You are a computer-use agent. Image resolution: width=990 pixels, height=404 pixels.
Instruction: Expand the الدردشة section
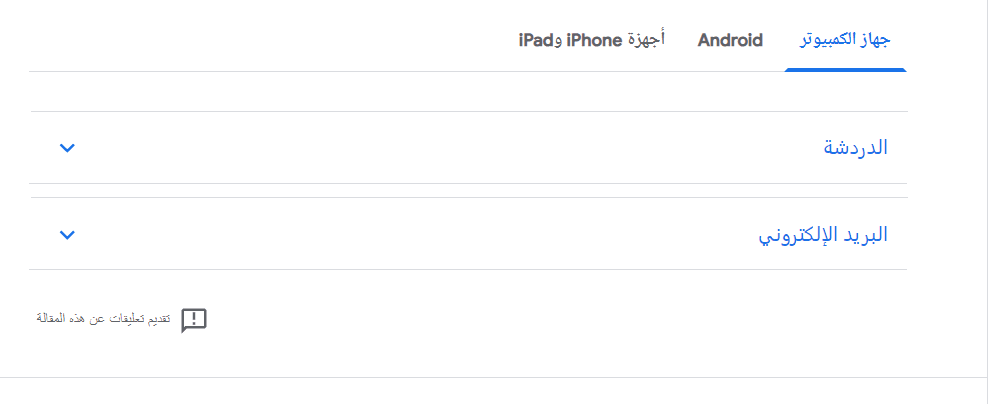(468, 148)
